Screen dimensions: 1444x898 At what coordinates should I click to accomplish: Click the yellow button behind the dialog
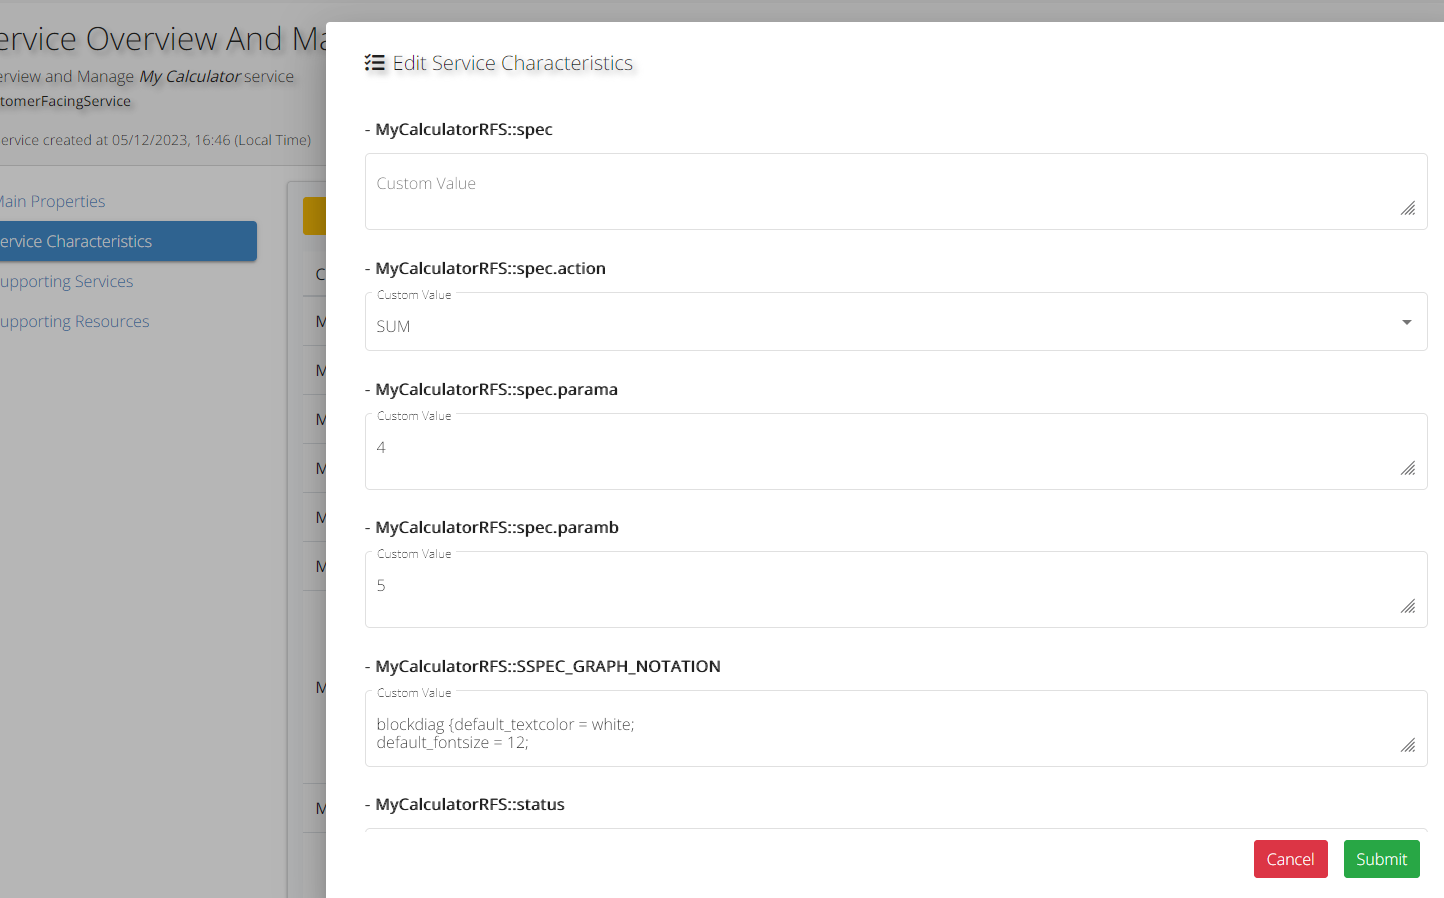(x=314, y=216)
